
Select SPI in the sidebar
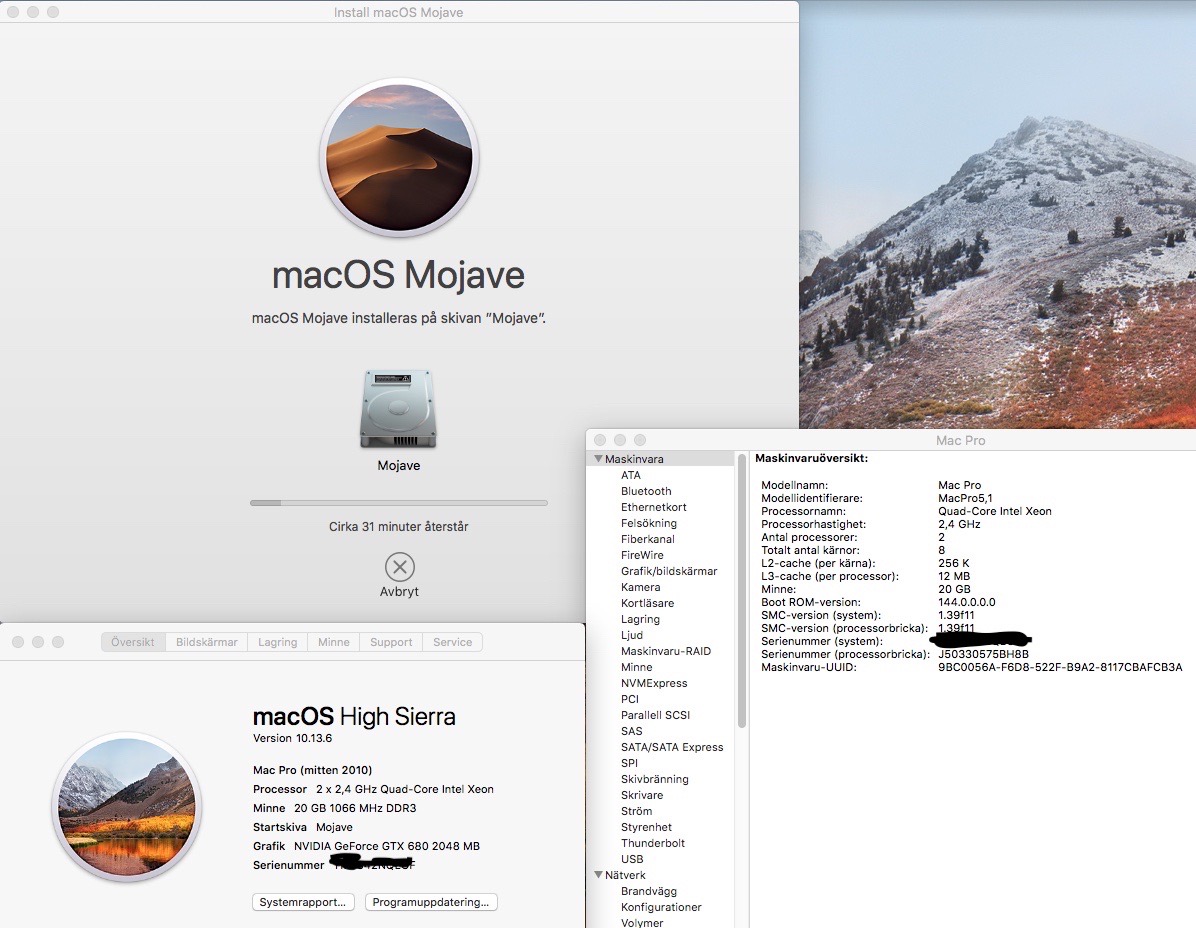click(x=629, y=763)
